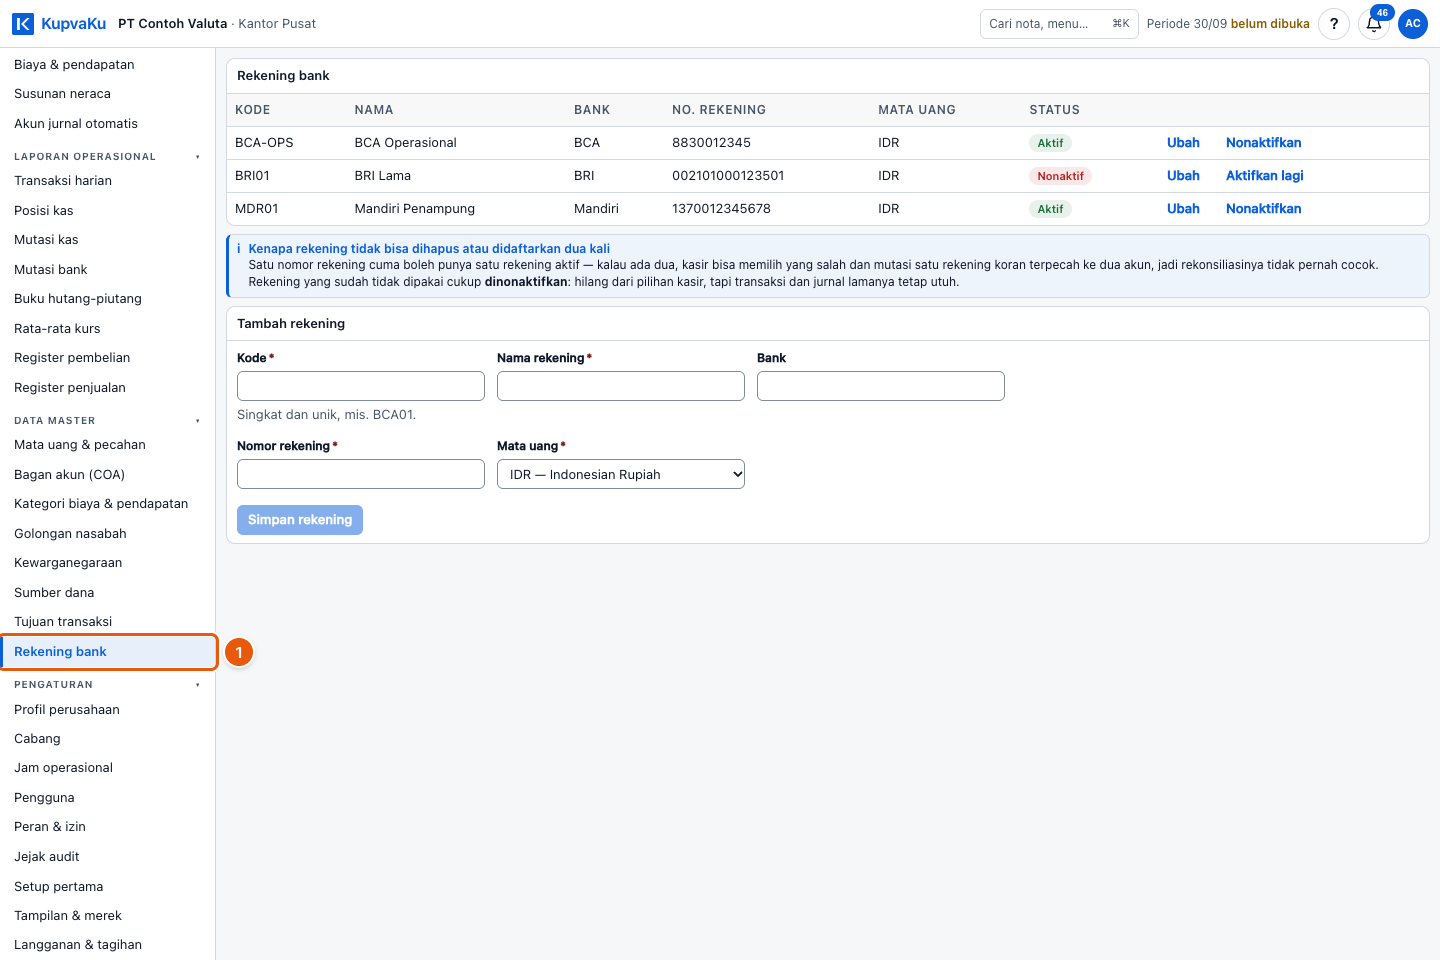Open the Mata uang dropdown
The width and height of the screenshot is (1440, 960).
[621, 474]
